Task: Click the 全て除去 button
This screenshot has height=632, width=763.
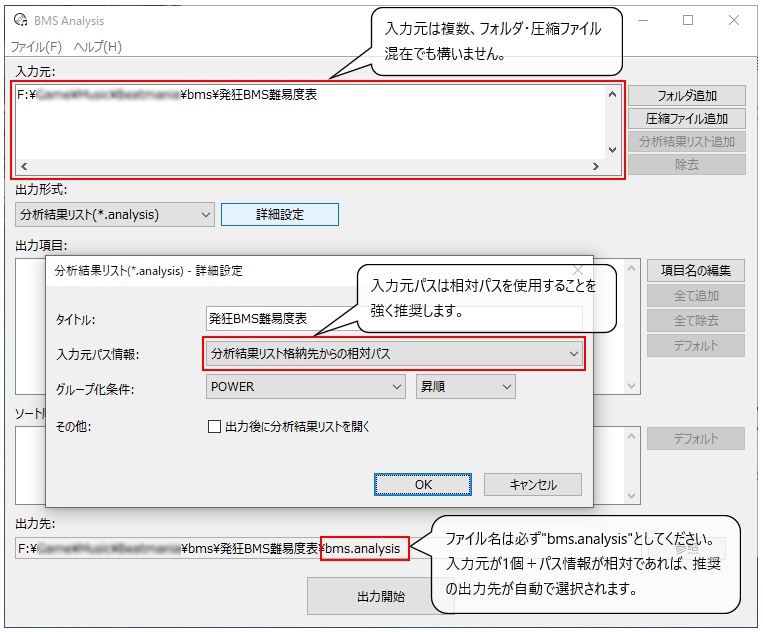Action: [x=696, y=321]
